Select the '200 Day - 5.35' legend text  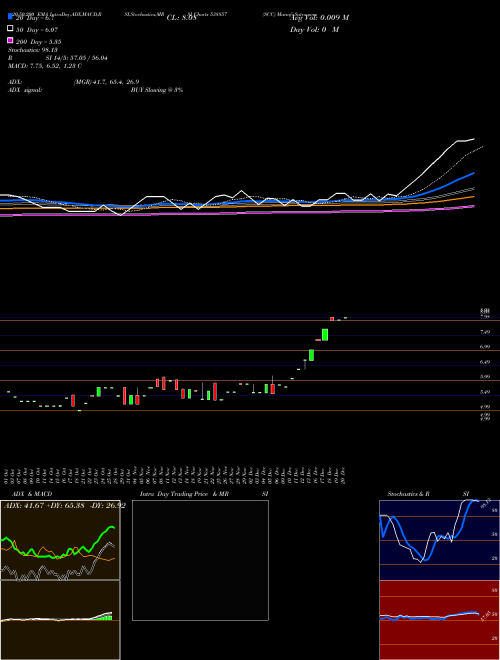click(x=38, y=42)
